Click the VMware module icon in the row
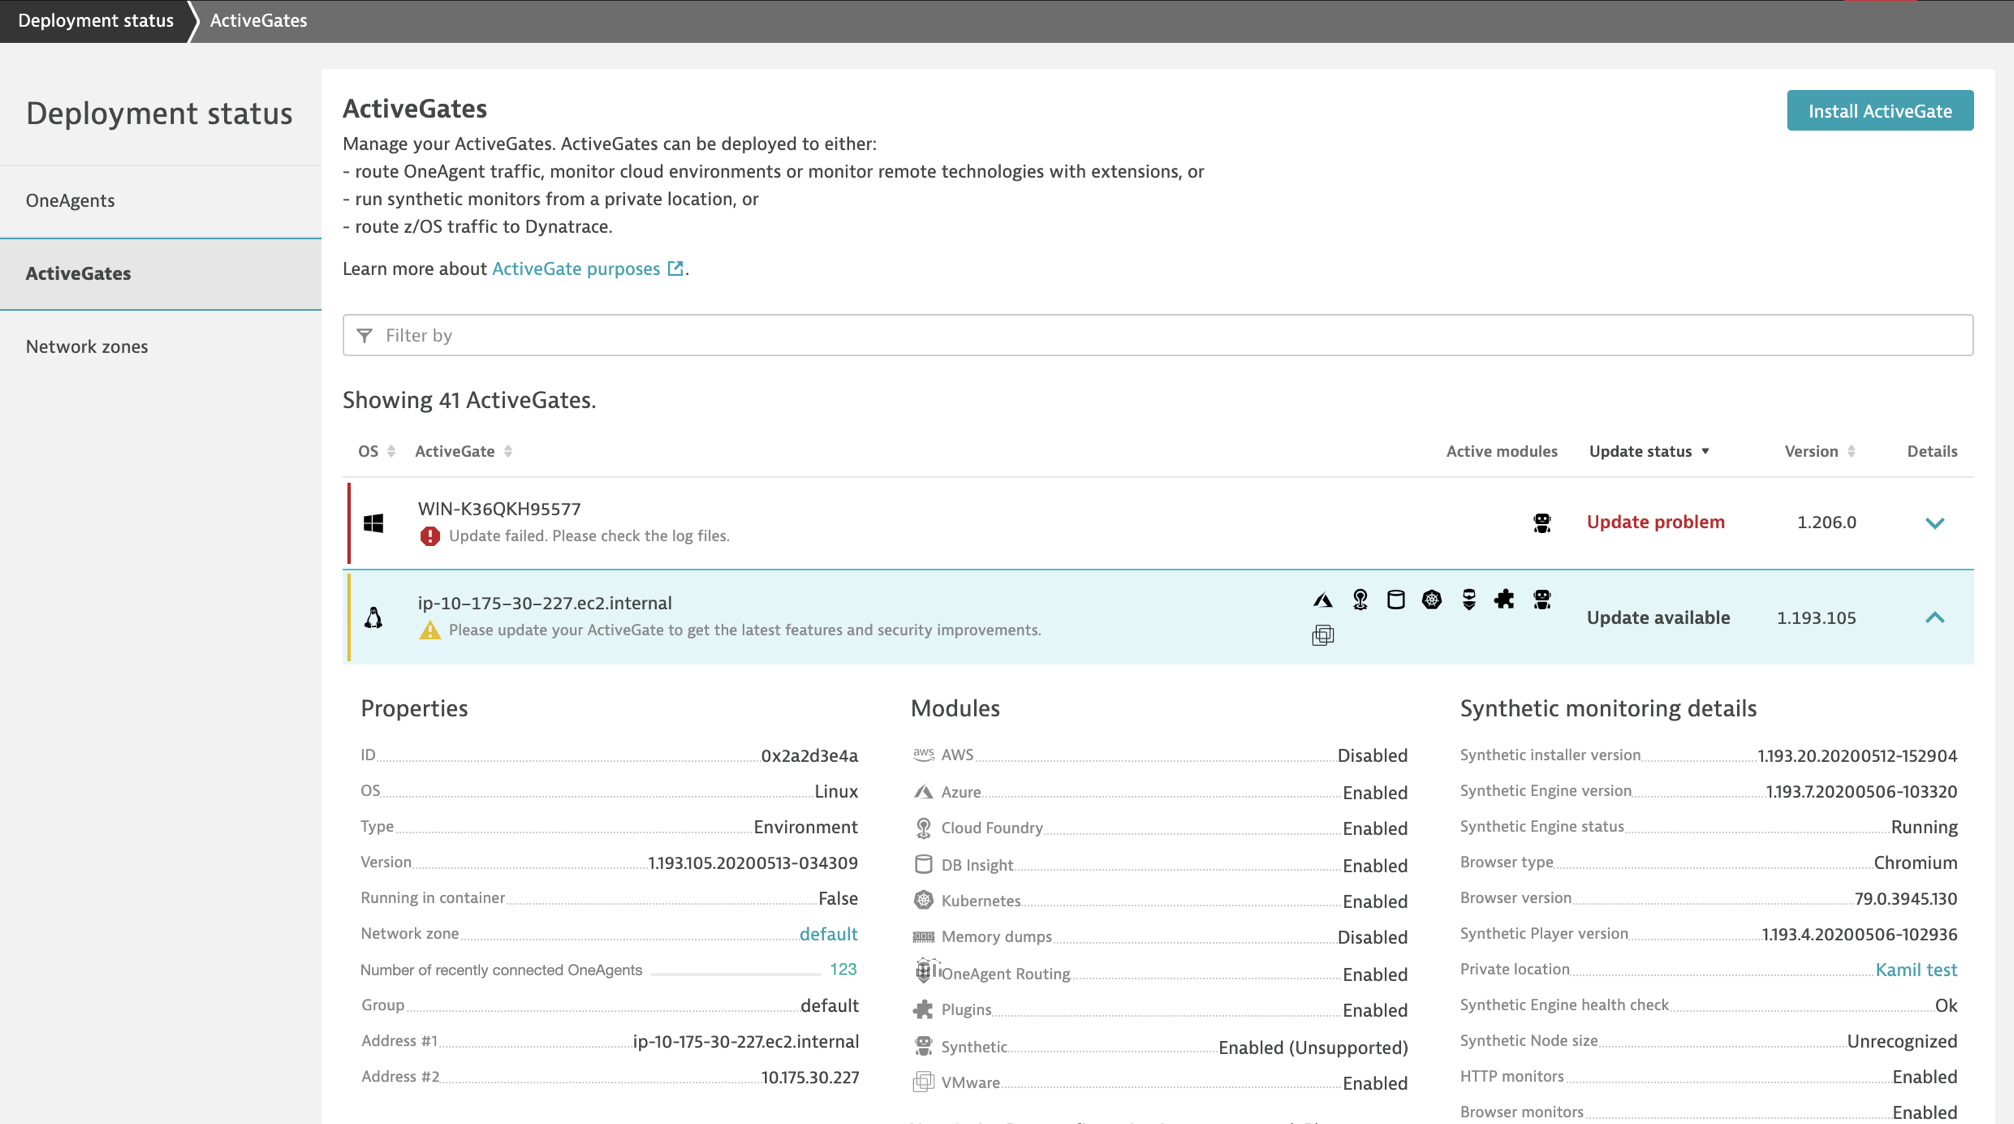 (1323, 635)
